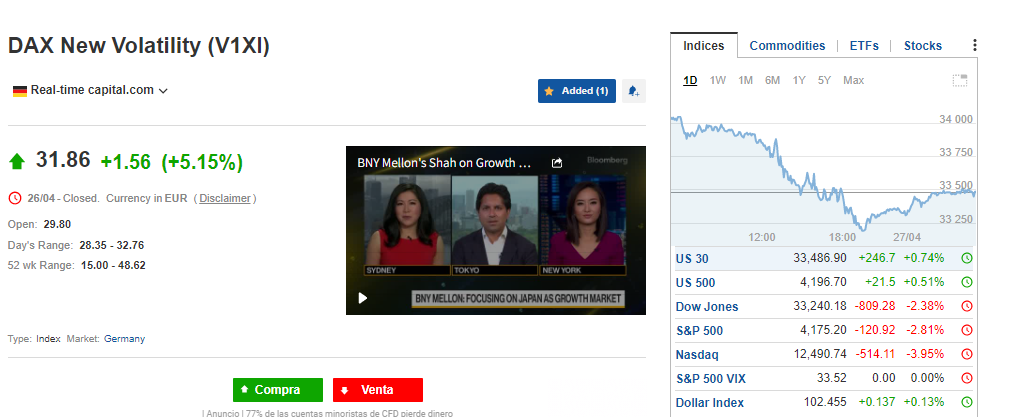Click the detach chart icon
The image size is (1035, 417).
(959, 80)
